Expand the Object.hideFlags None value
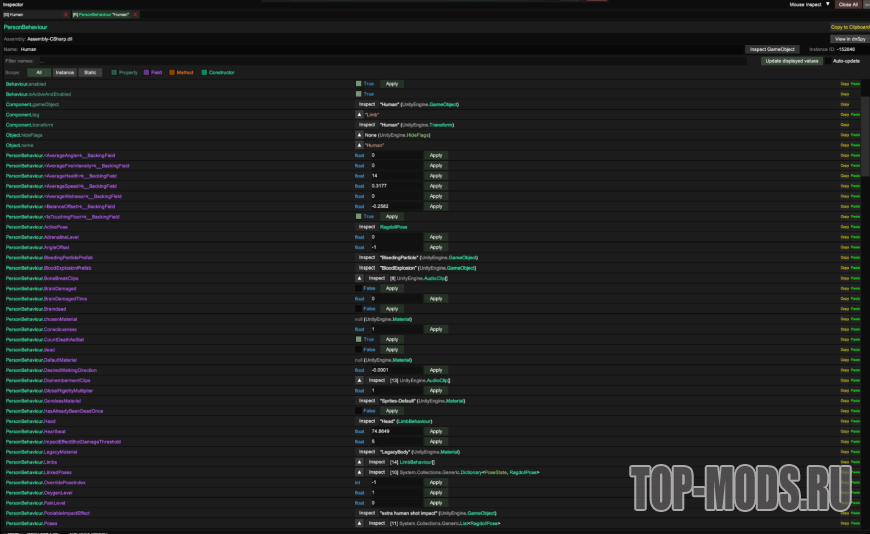Screen dimensions: 870x534 click(359, 135)
